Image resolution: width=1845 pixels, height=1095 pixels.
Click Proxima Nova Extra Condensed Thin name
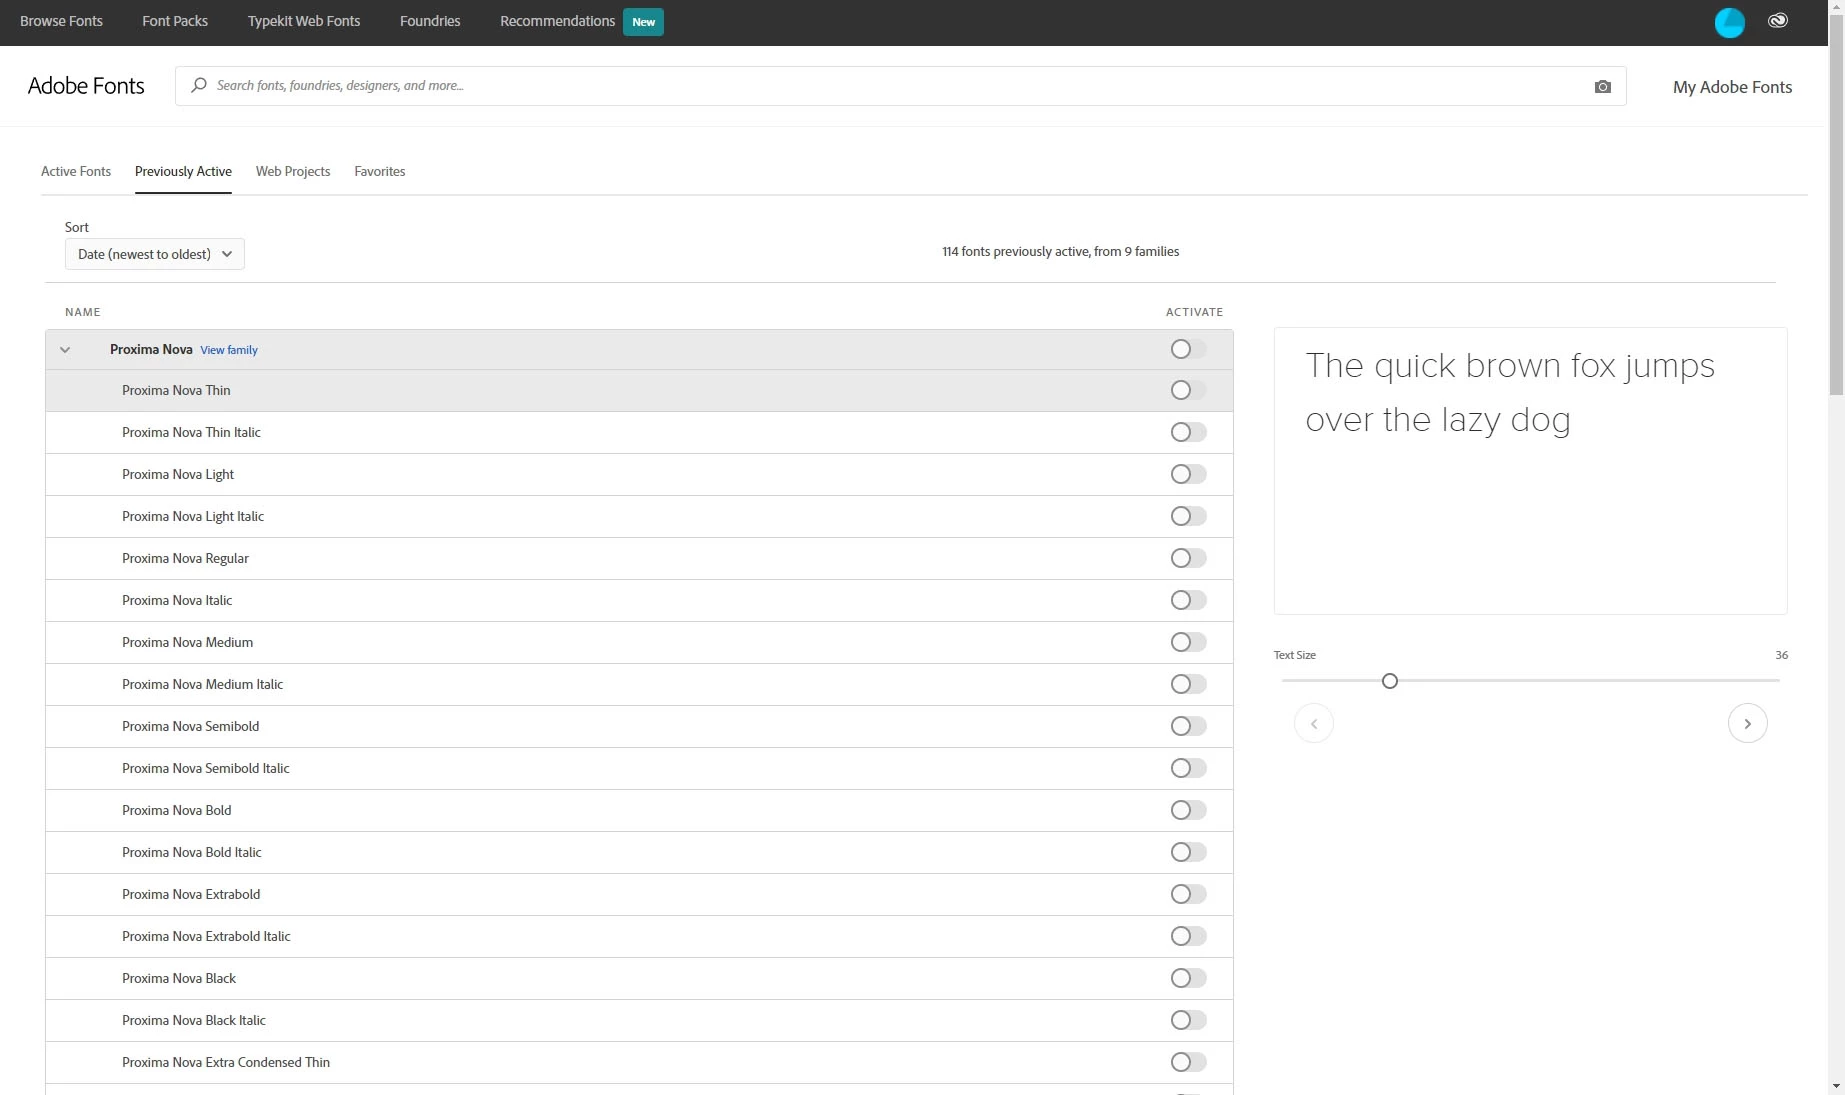pyautogui.click(x=226, y=1062)
